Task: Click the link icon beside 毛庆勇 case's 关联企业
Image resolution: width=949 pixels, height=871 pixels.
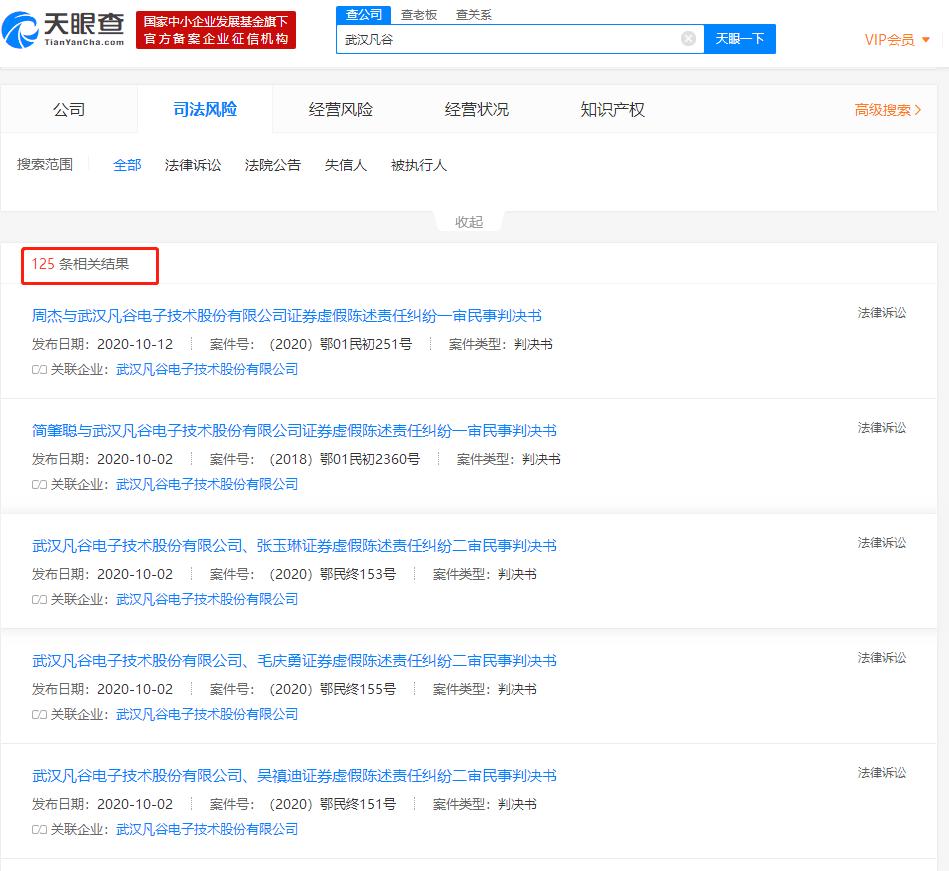Action: coord(39,715)
